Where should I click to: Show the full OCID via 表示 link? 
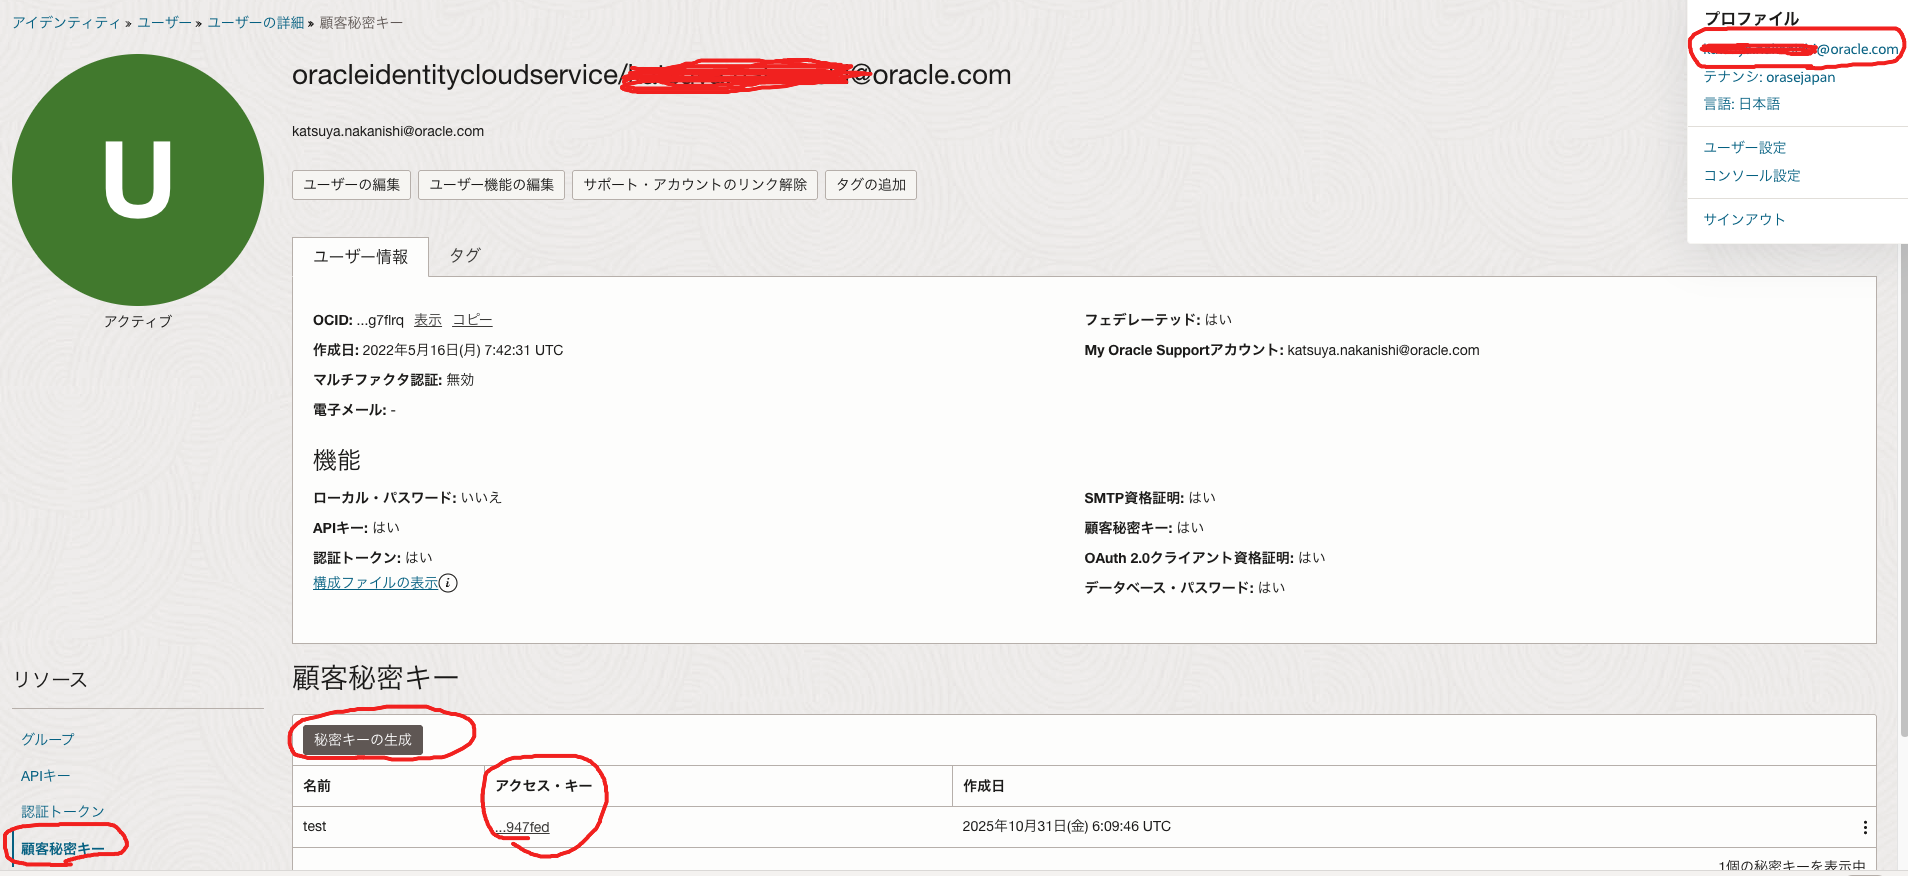[428, 320]
